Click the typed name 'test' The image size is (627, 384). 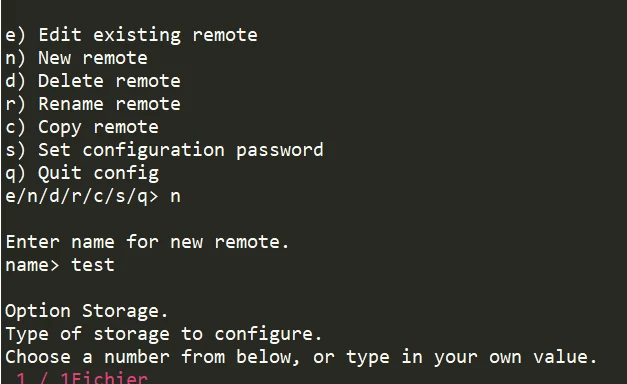pyautogui.click(x=93, y=265)
